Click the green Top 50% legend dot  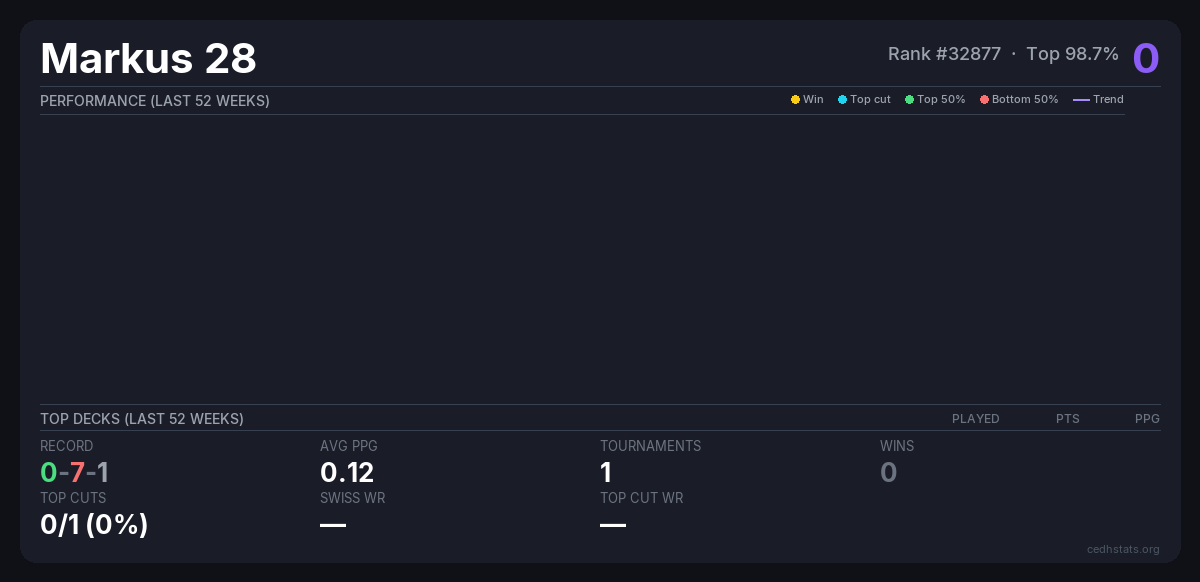tap(909, 100)
